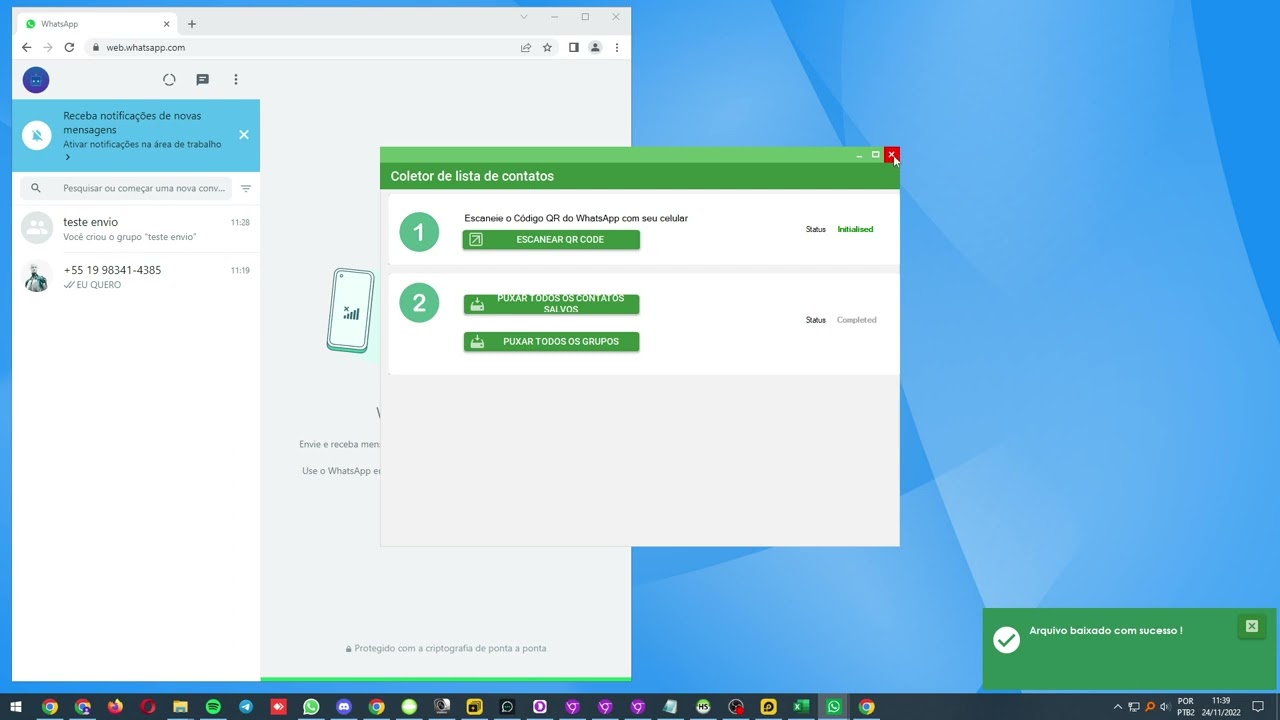The height and width of the screenshot is (720, 1280).
Task: Click 'Ativar notificações na área de trabalho'
Action: [142, 144]
